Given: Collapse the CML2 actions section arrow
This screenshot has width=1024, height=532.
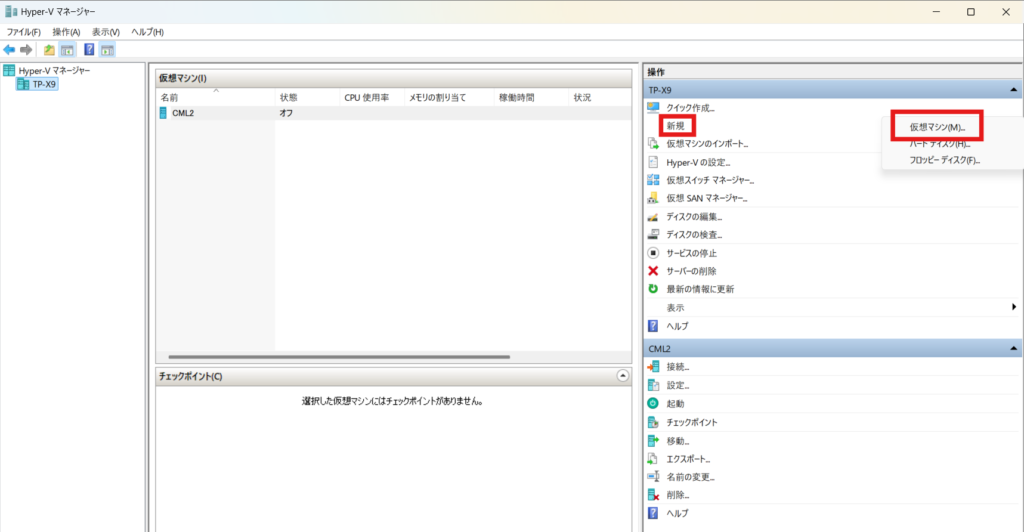Looking at the screenshot, I should [x=1013, y=349].
